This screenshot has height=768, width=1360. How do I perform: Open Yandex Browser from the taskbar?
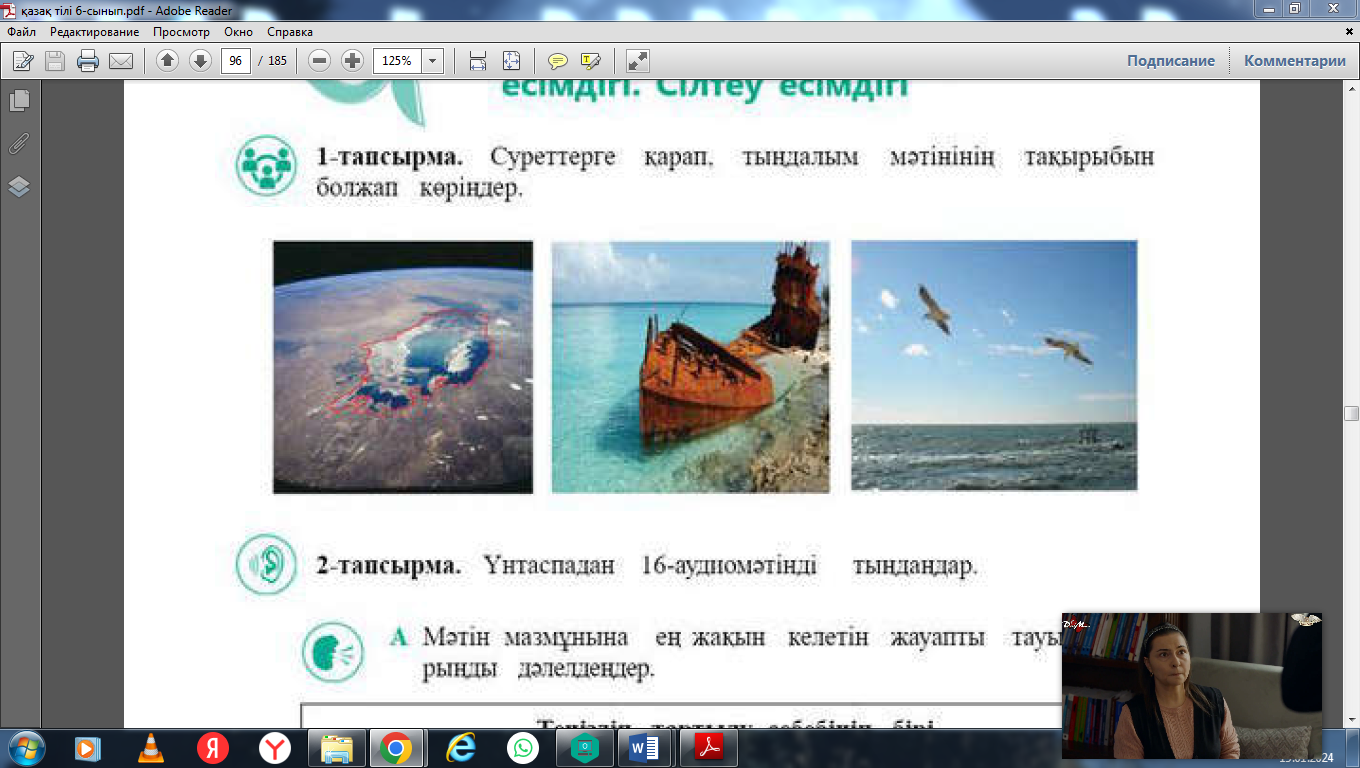(274, 748)
